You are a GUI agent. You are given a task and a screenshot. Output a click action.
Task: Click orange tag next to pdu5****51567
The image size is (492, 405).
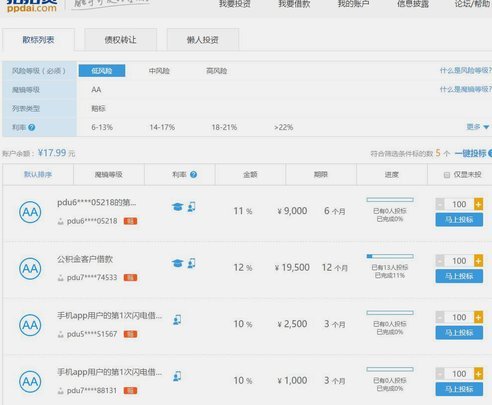point(130,334)
